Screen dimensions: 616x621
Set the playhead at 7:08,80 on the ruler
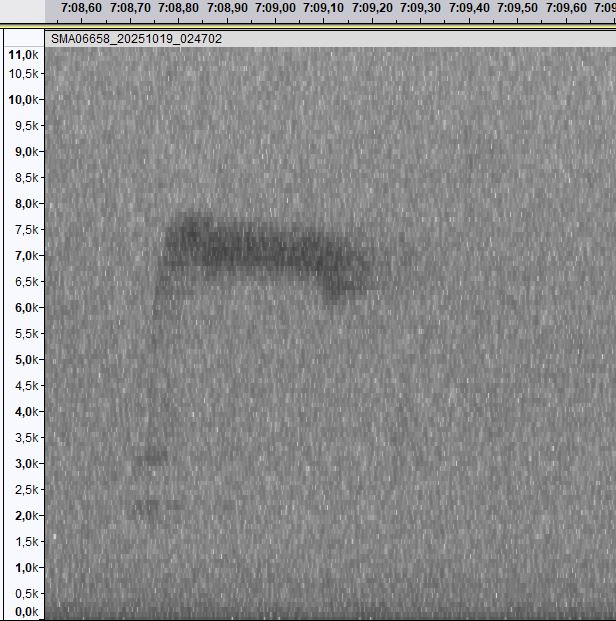click(x=178, y=8)
